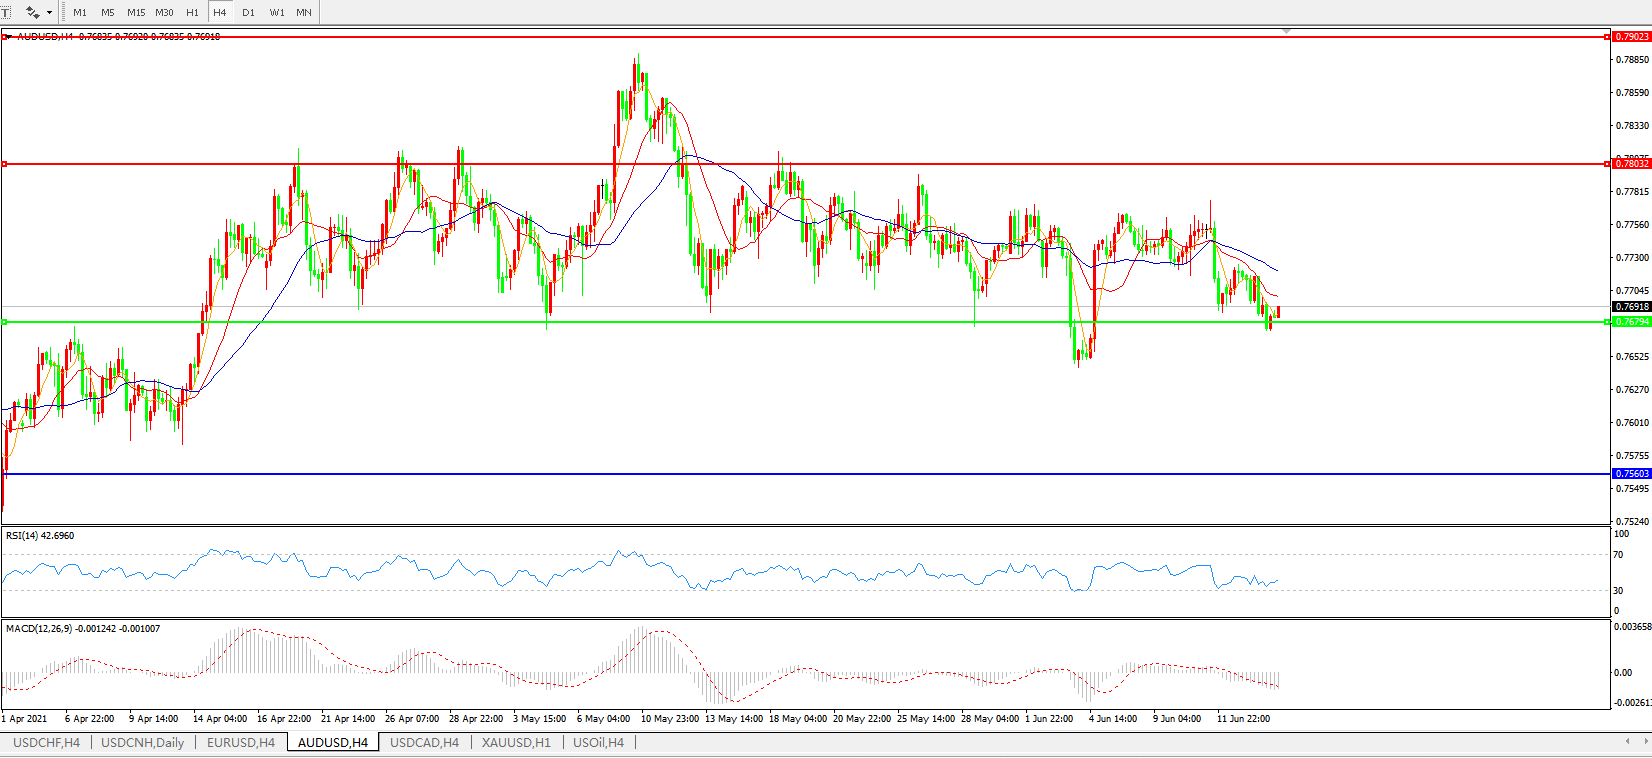This screenshot has height=758, width=1652.
Task: Select the text label tool icon
Action: click(x=5, y=12)
